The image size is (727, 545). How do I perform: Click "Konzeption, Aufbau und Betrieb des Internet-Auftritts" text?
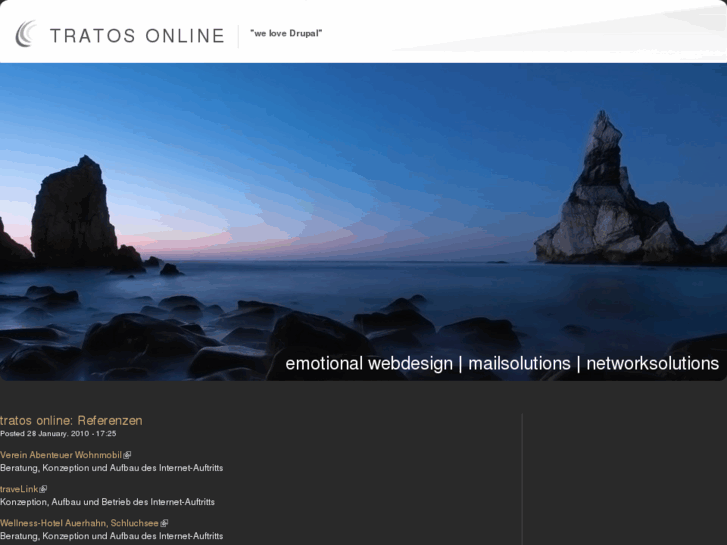(107, 502)
